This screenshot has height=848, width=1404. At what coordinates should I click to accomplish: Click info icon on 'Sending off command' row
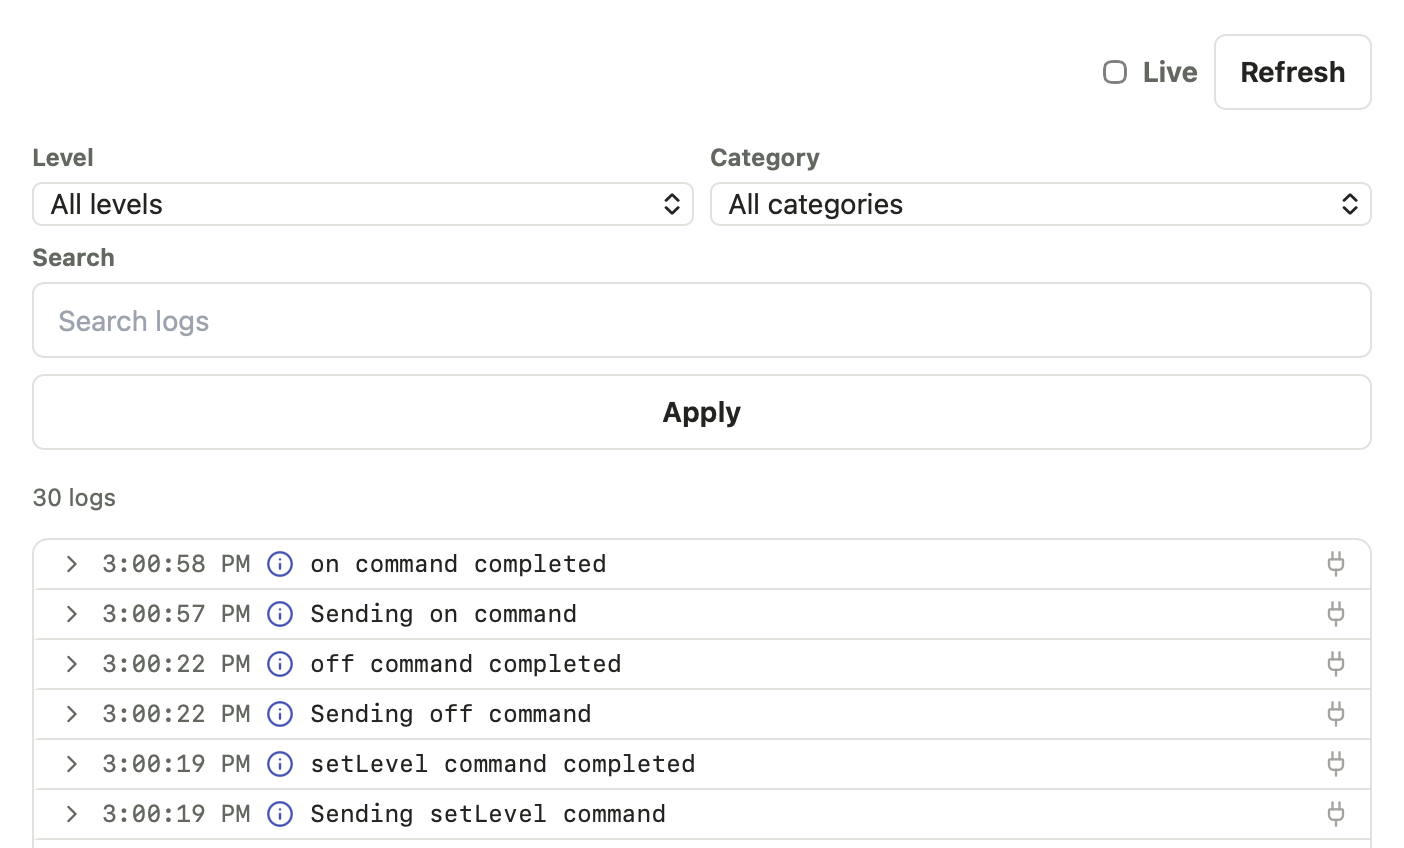pos(280,714)
